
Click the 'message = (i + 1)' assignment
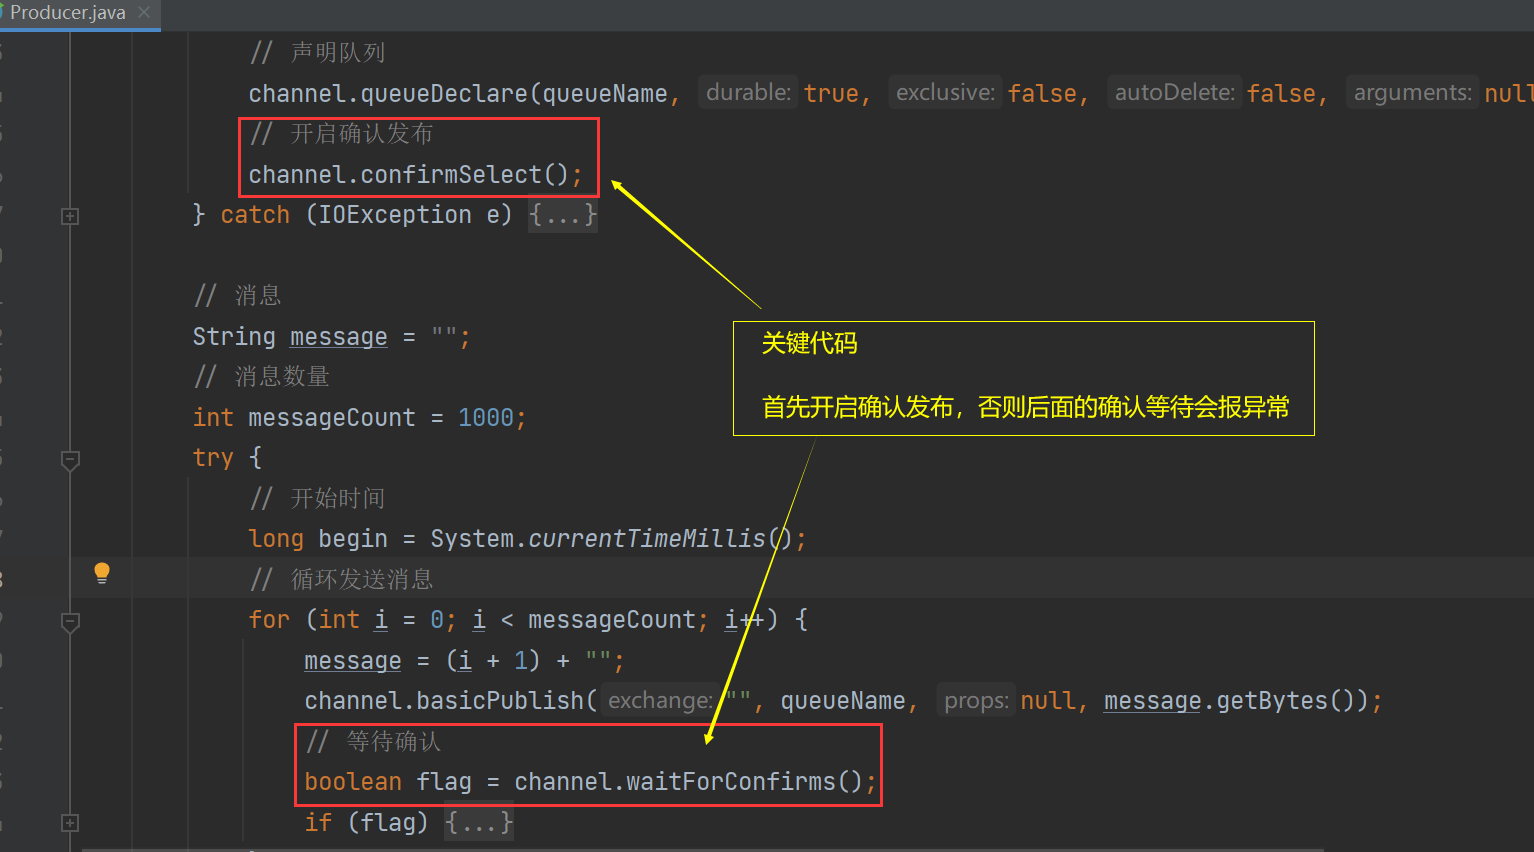click(422, 661)
